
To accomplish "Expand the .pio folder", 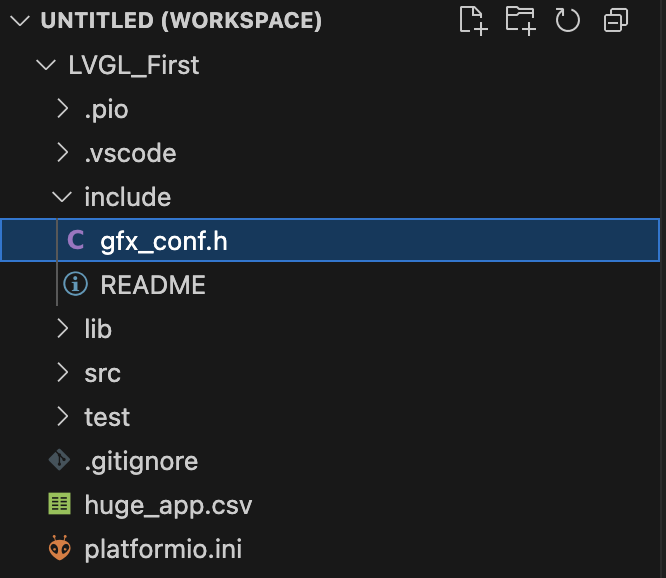I will (x=63, y=109).
